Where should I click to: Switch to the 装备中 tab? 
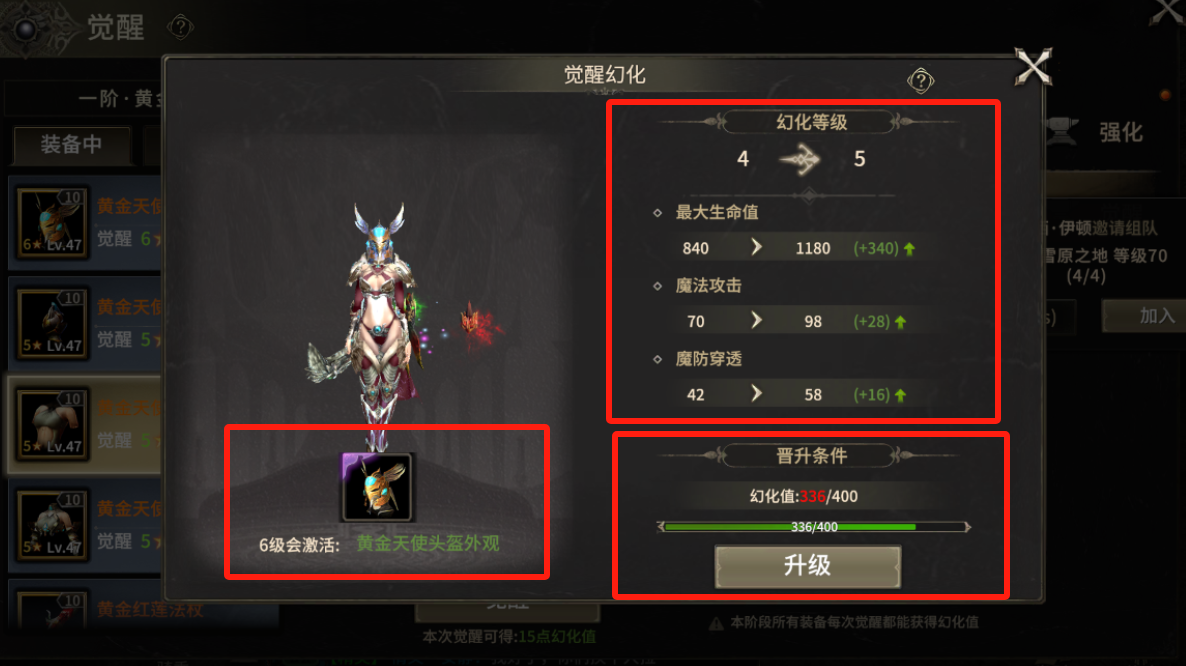click(72, 144)
